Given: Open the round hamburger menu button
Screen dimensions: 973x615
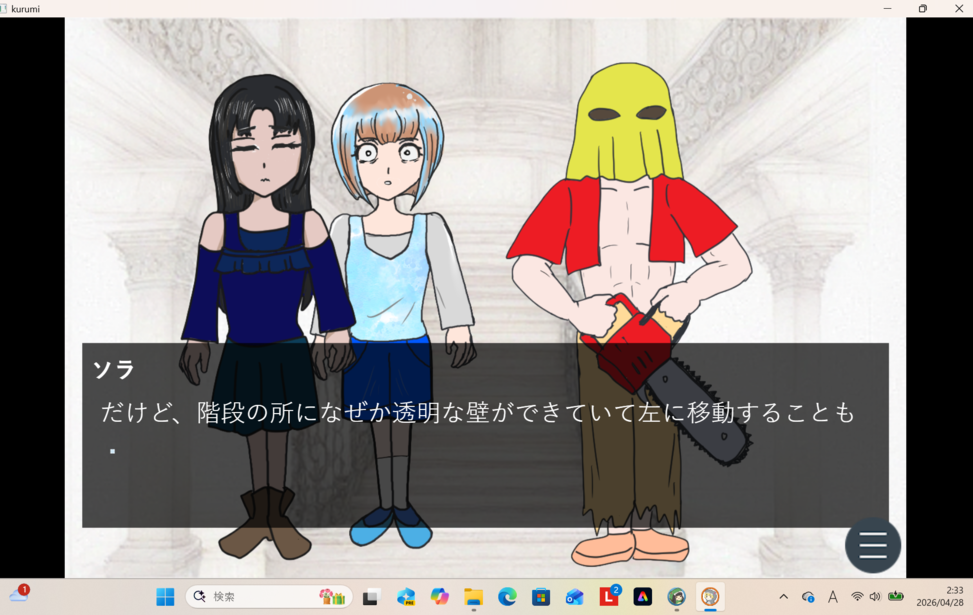Looking at the screenshot, I should coord(872,545).
